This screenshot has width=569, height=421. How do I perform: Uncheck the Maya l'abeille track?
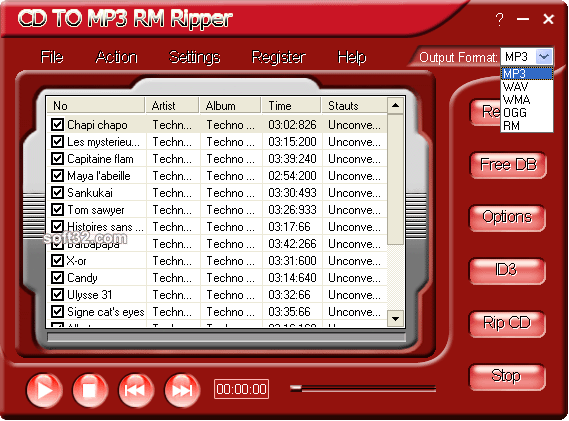pyautogui.click(x=57, y=176)
